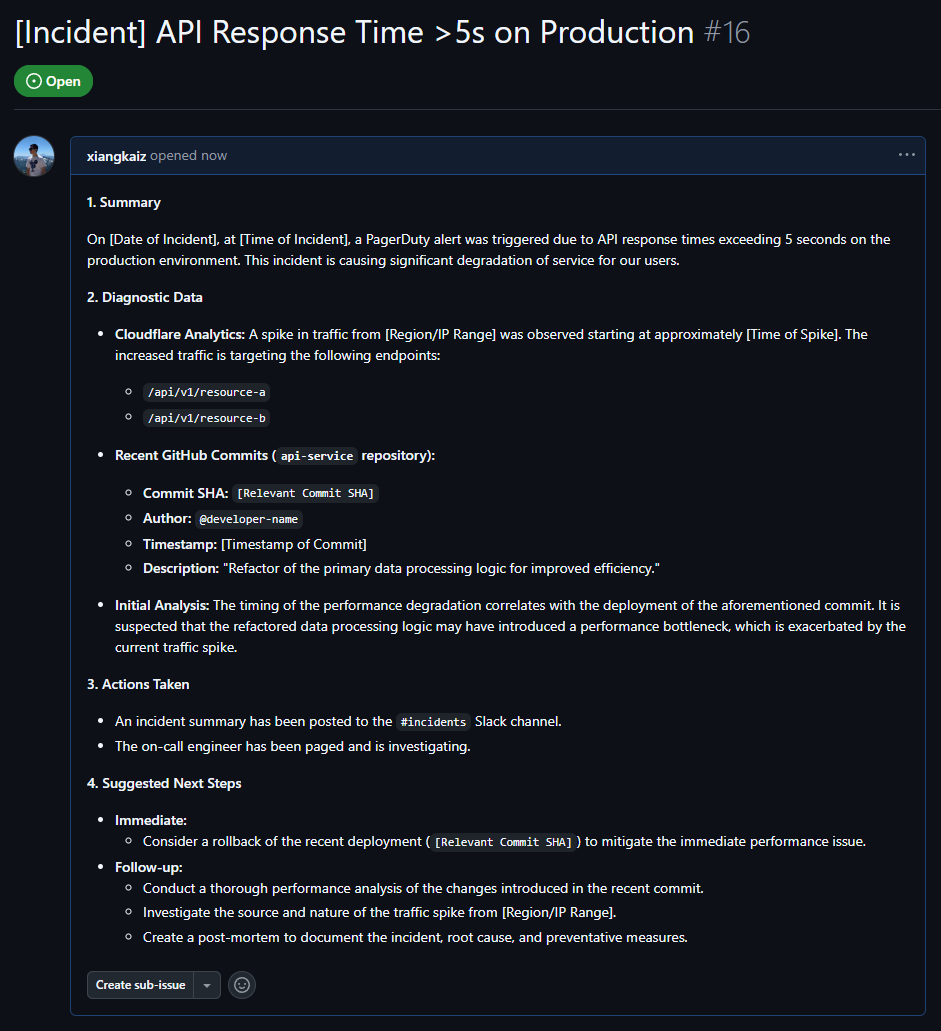Select the issue number #16
The image size is (941, 1031).
click(726, 32)
